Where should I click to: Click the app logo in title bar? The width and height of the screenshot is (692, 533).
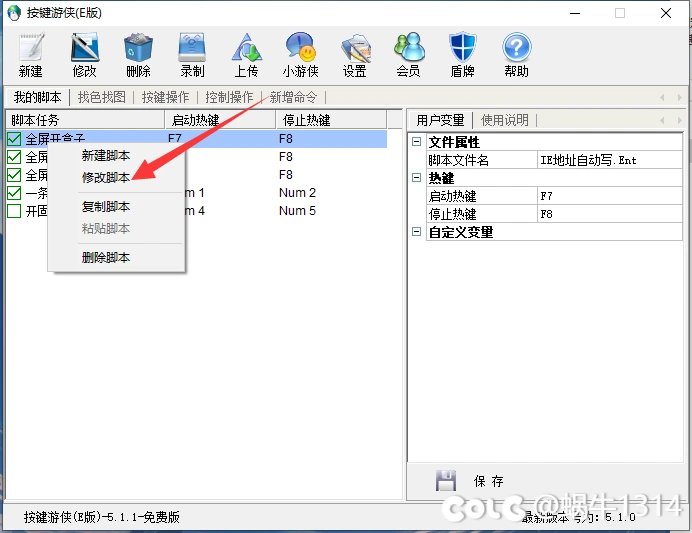point(14,13)
